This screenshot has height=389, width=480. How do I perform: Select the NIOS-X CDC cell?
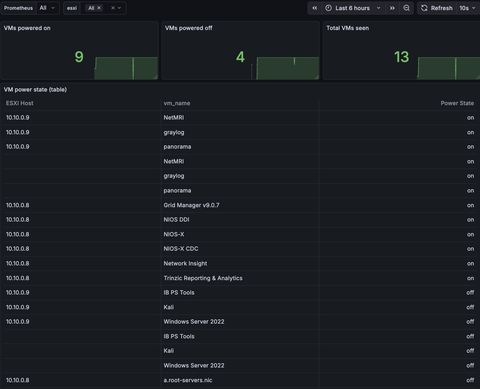(181, 249)
